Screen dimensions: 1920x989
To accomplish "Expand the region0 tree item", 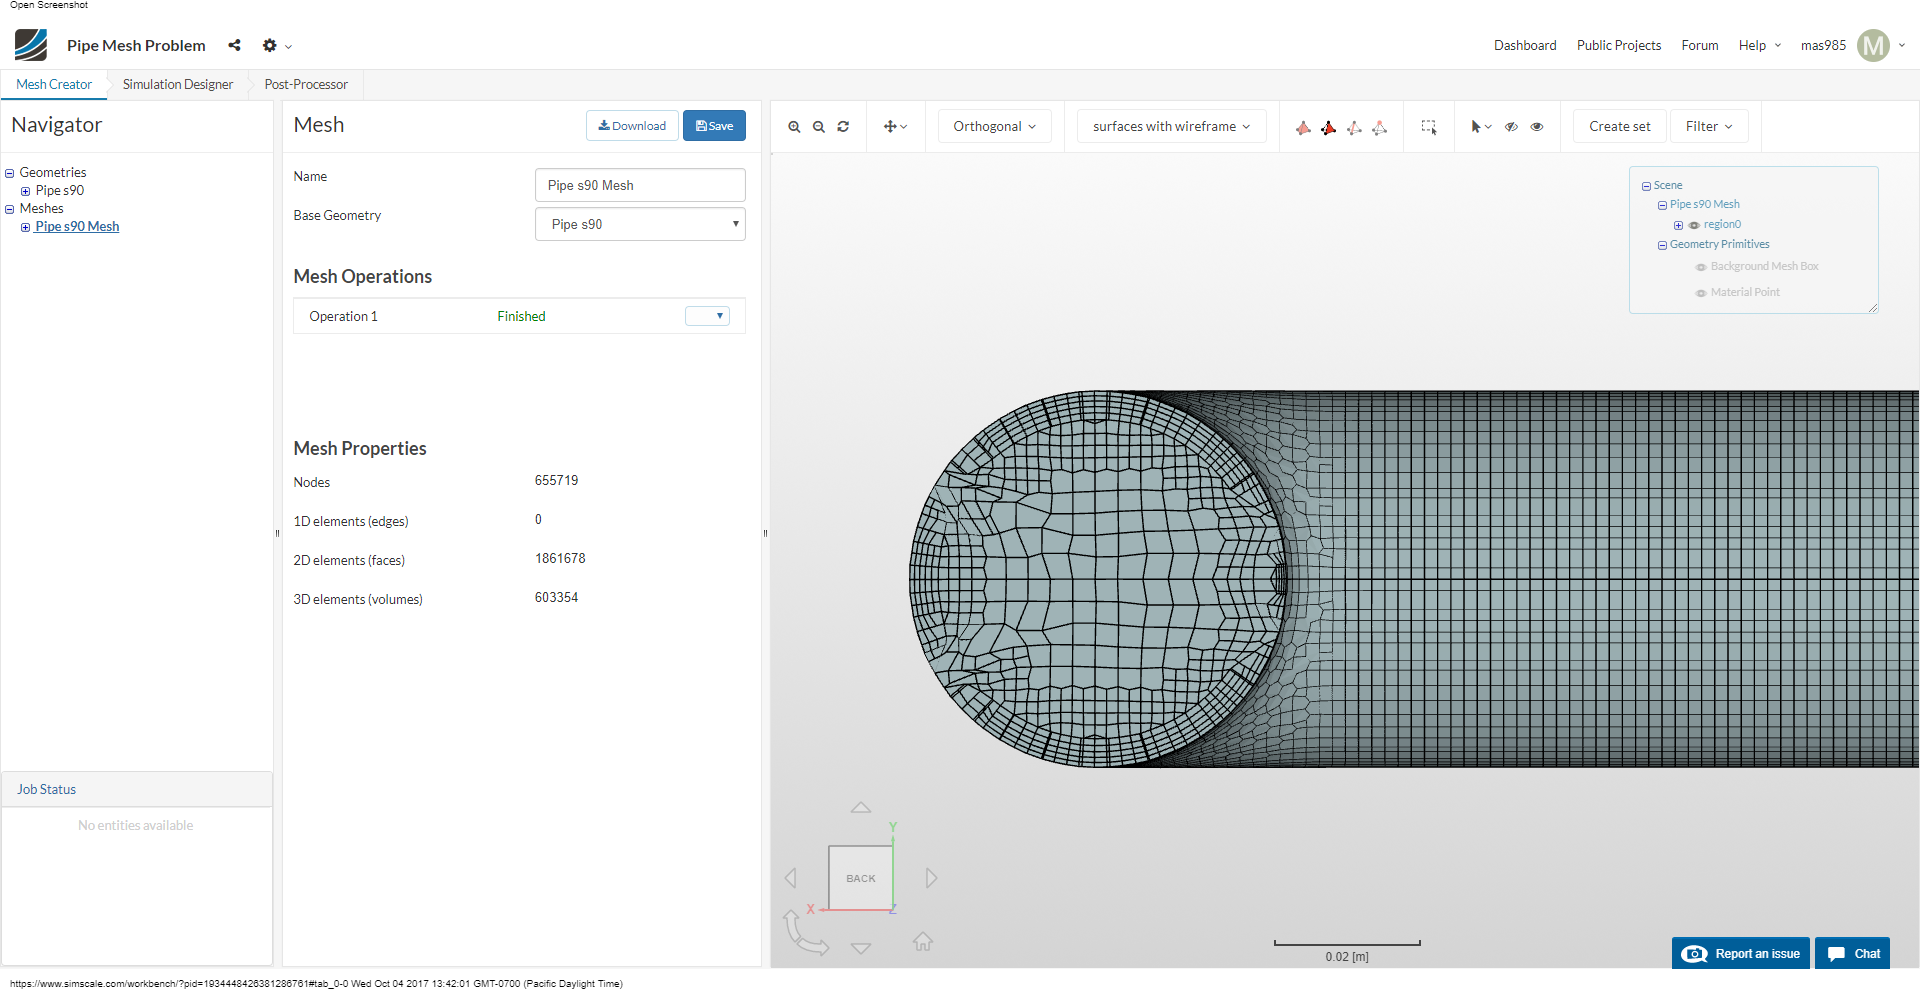I will click(x=1678, y=225).
